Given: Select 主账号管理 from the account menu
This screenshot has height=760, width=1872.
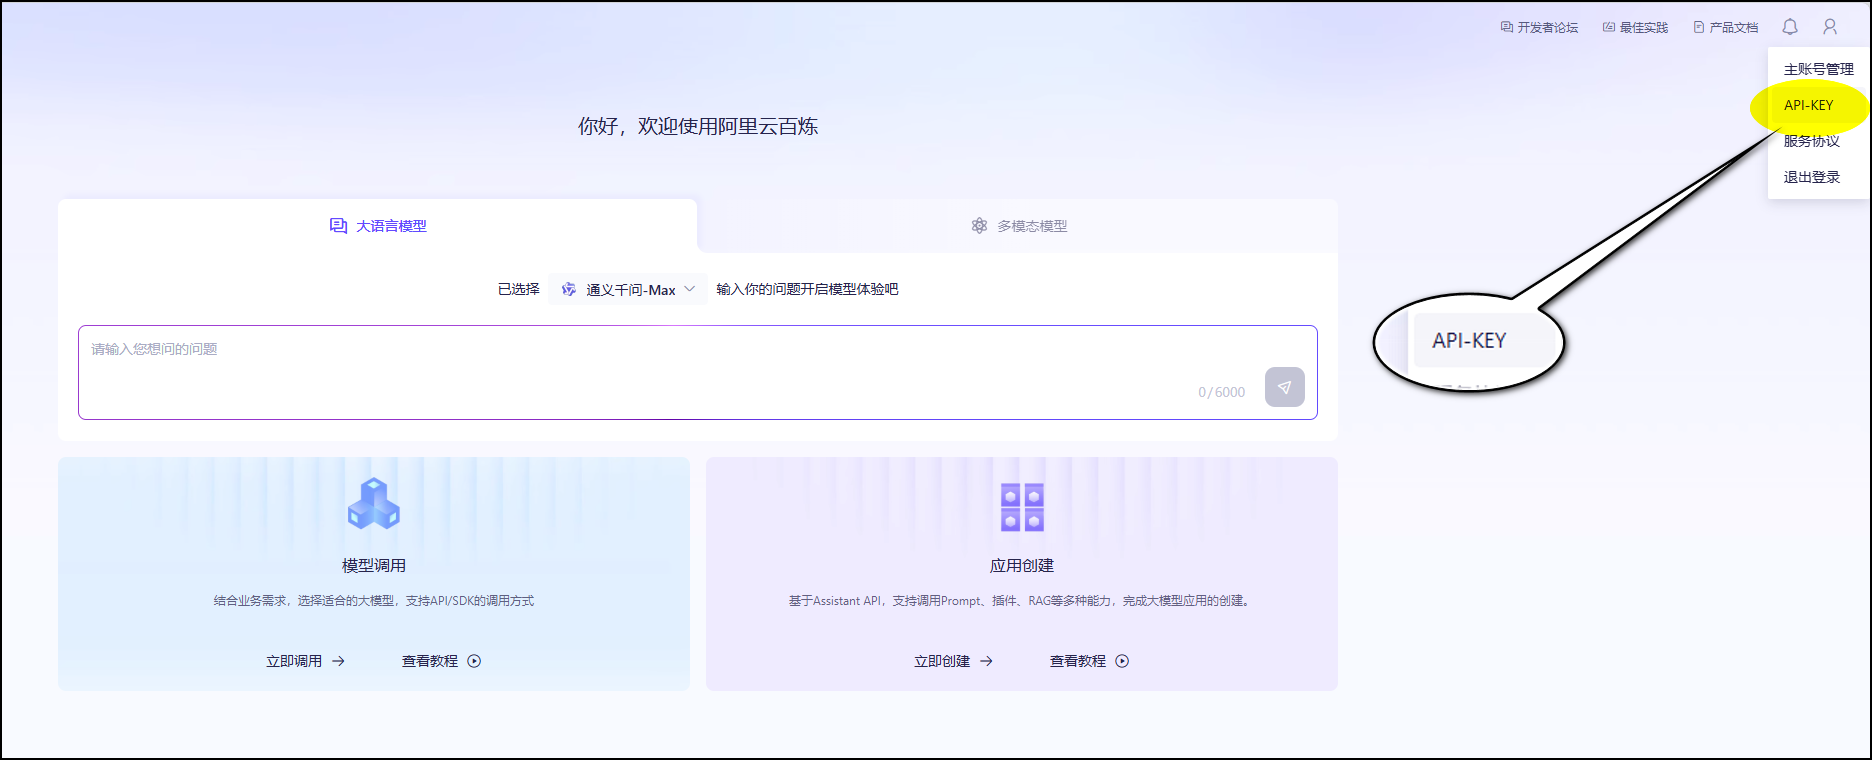Looking at the screenshot, I should [1819, 69].
